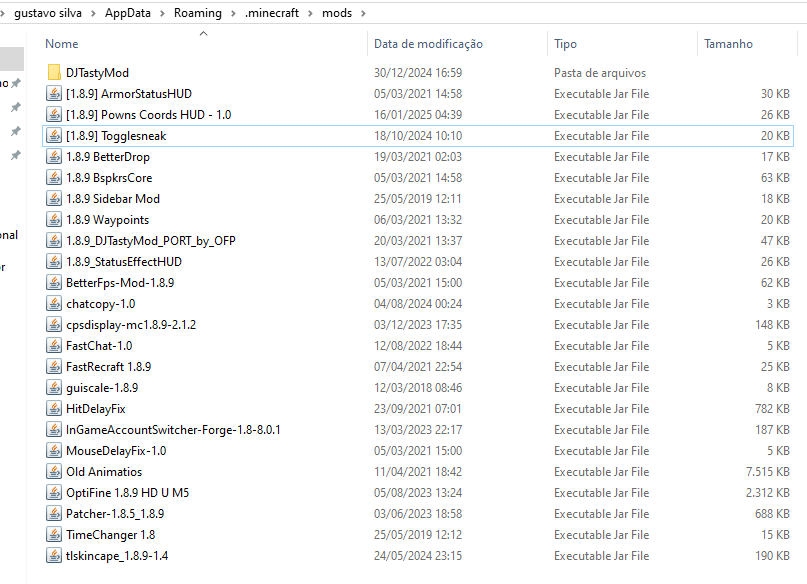Click the jar icon of FastChat-1.0

[x=54, y=346]
